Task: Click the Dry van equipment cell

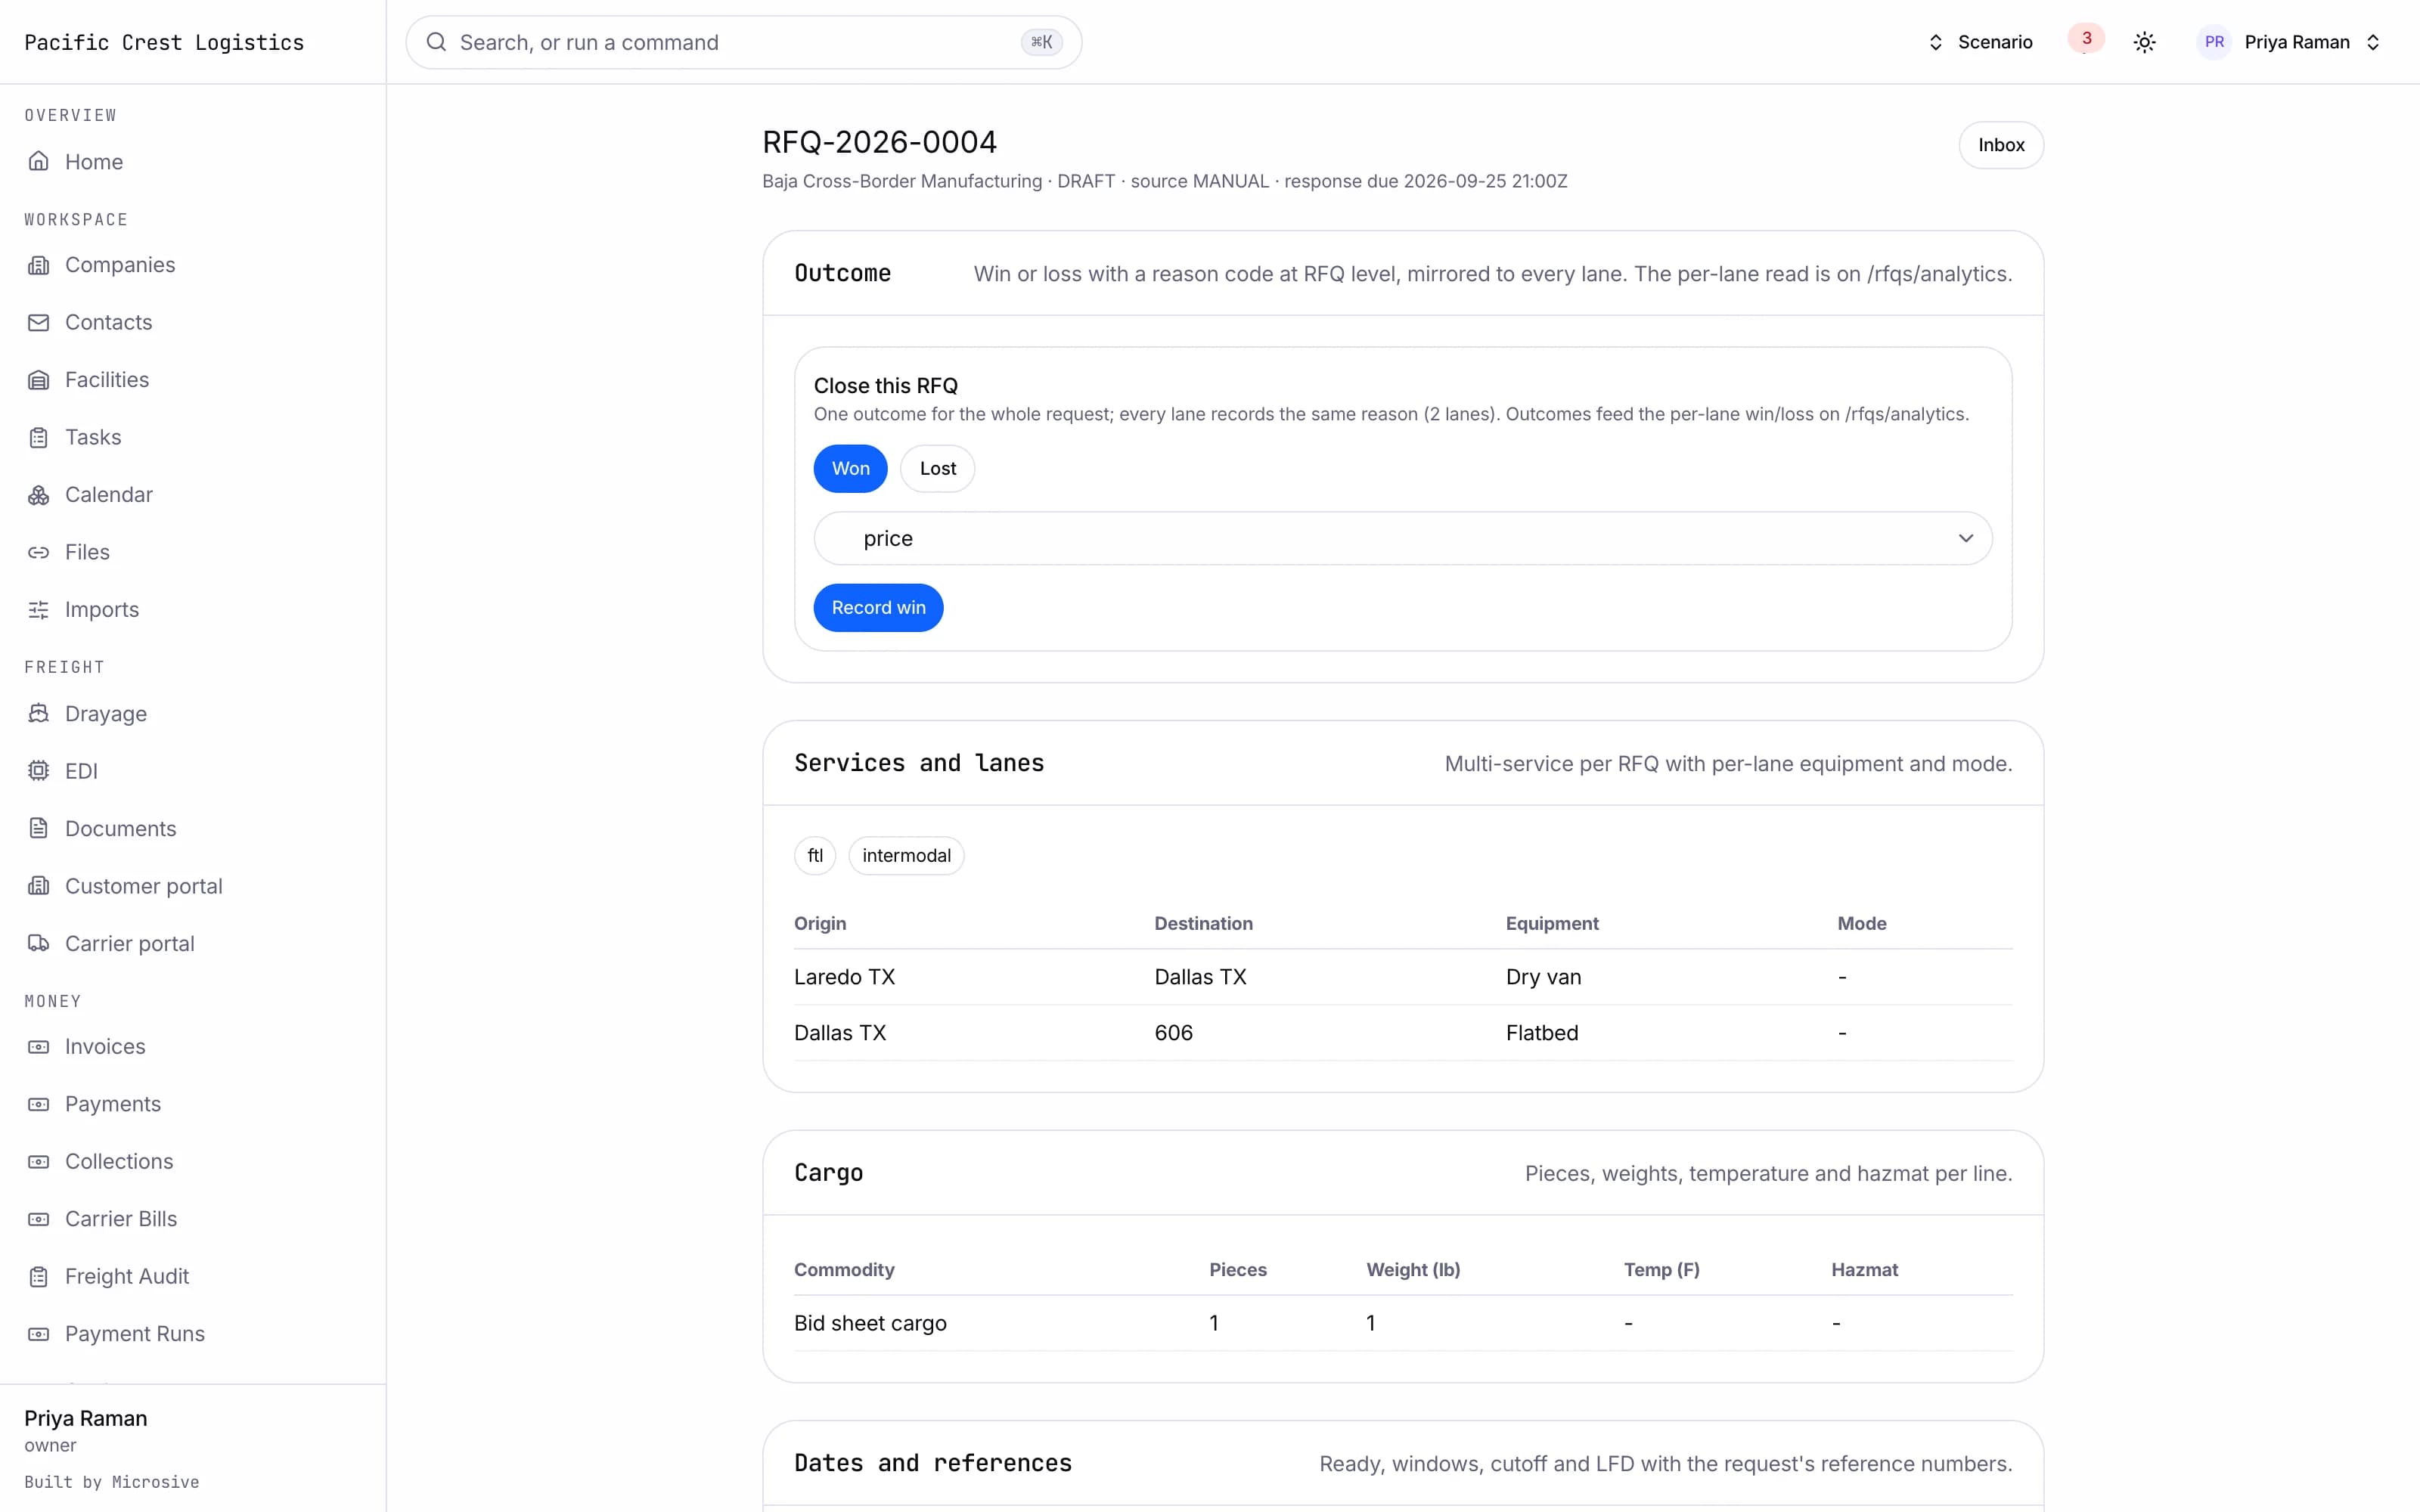Action: coord(1543,977)
